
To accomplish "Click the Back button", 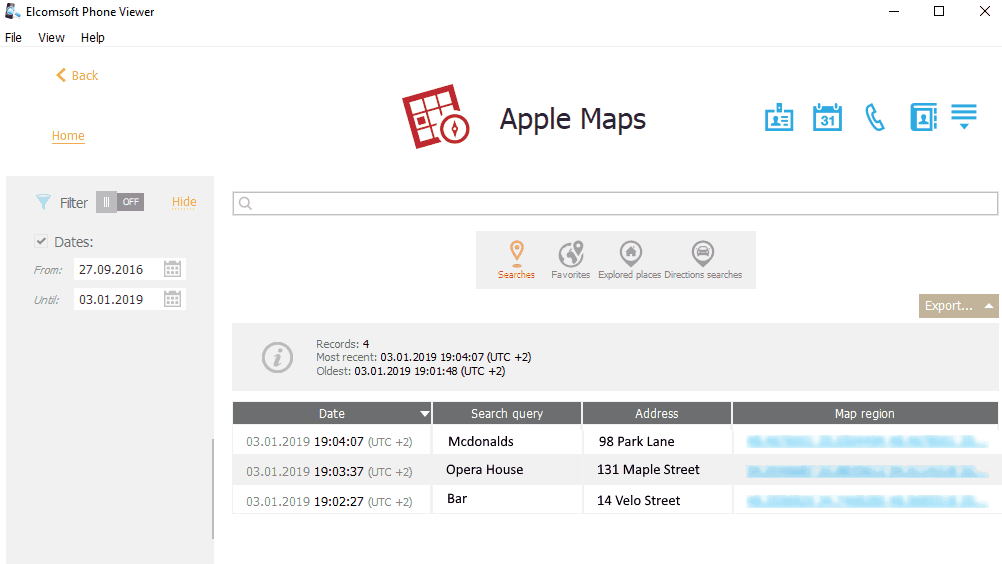I will (x=77, y=75).
